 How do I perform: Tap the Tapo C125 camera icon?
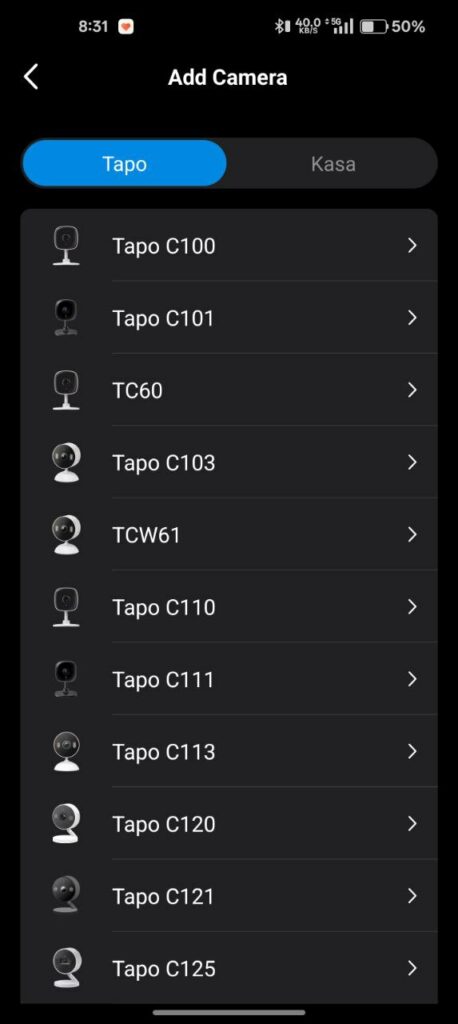[x=66, y=968]
